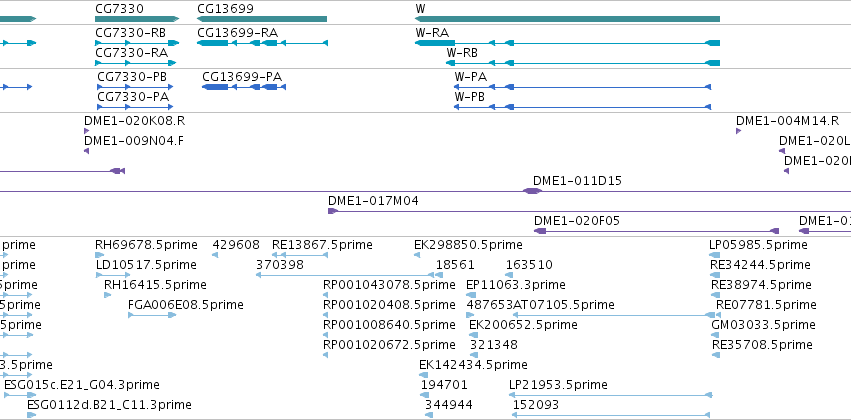Select the W-PA protein feature
Viewport: 851px width, 420px height.
pyautogui.click(x=582, y=87)
